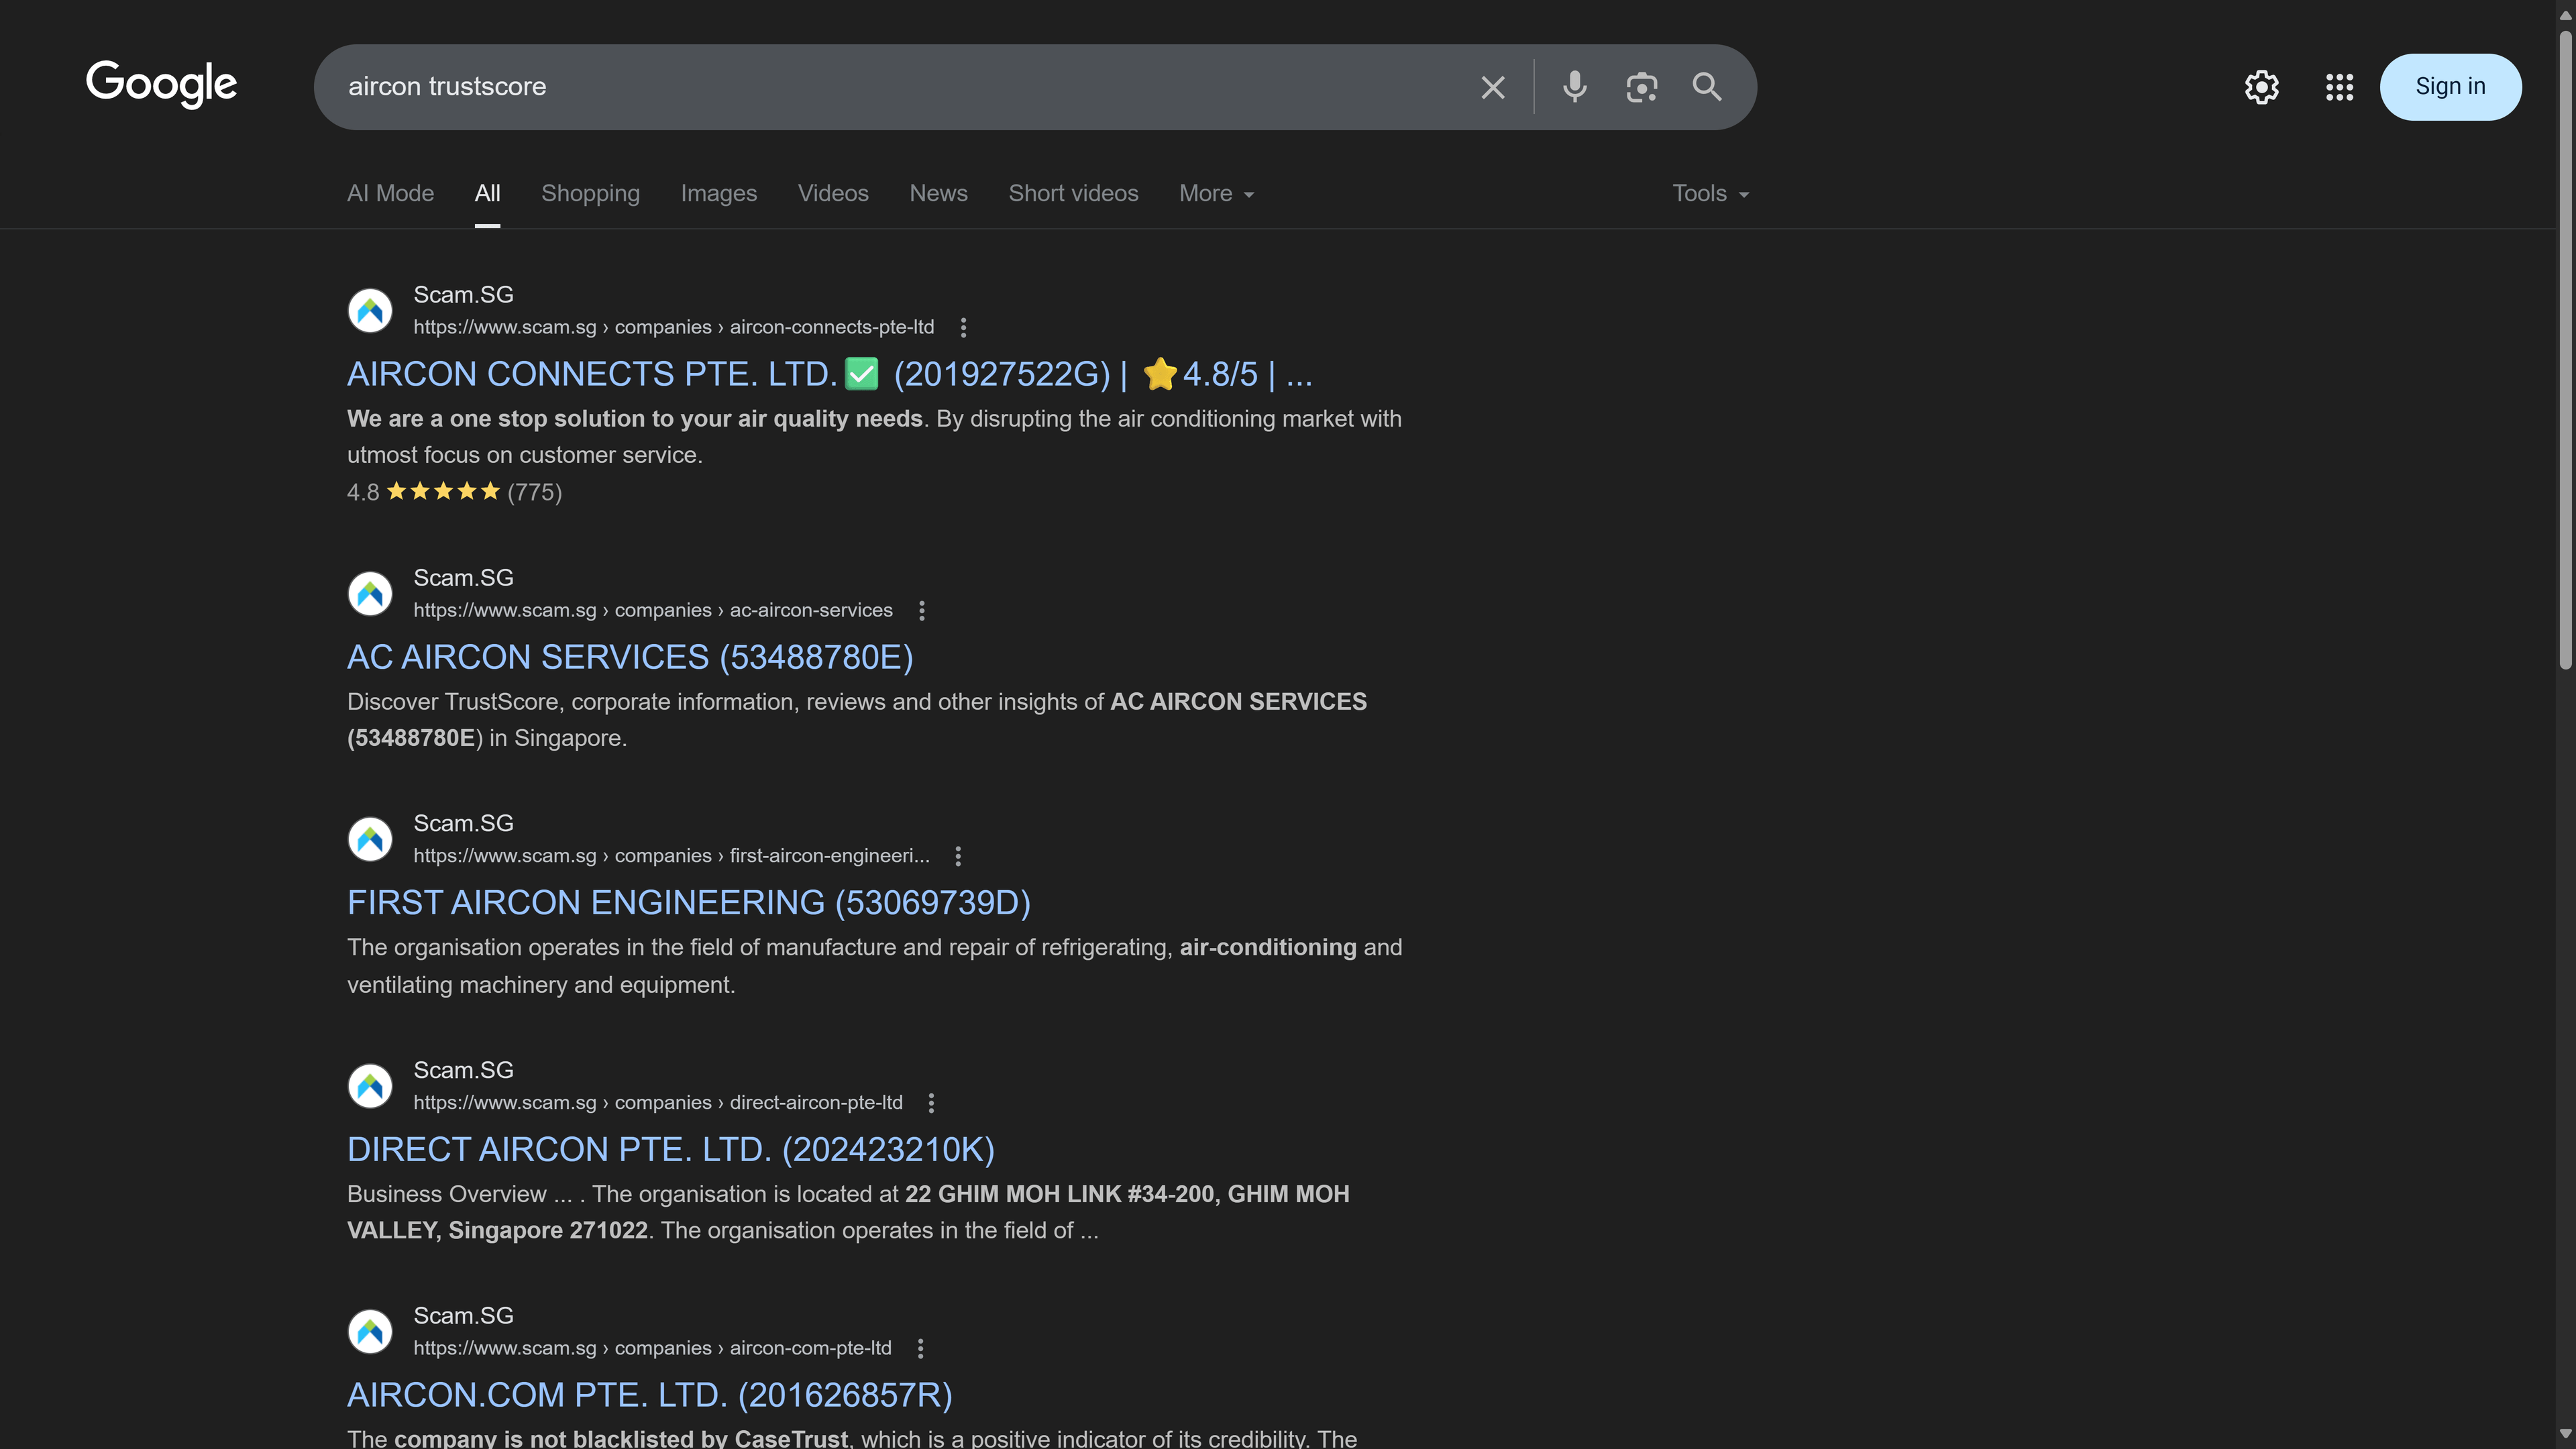Open more options for direct-aircon-pte-ltd result
Screen dimensions: 2576x1449
(931, 1102)
